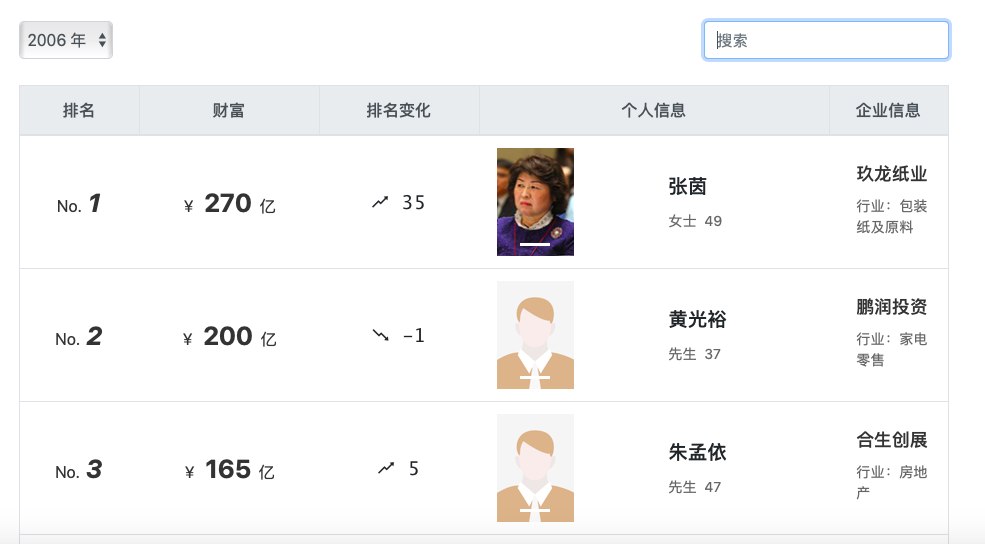Image resolution: width=985 pixels, height=544 pixels.
Task: Click the name 张茵
Action: 688,187
